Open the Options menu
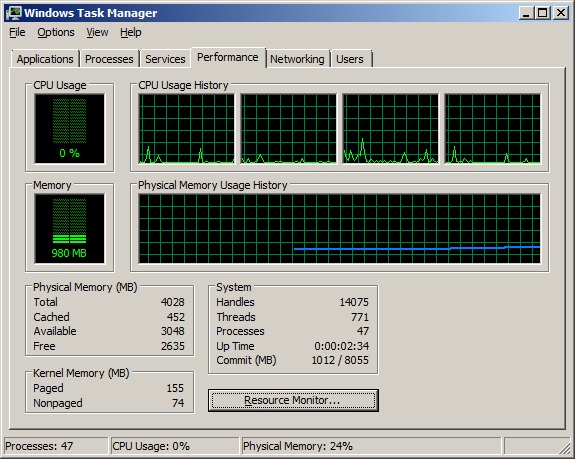The height and width of the screenshot is (459, 575). (56, 32)
